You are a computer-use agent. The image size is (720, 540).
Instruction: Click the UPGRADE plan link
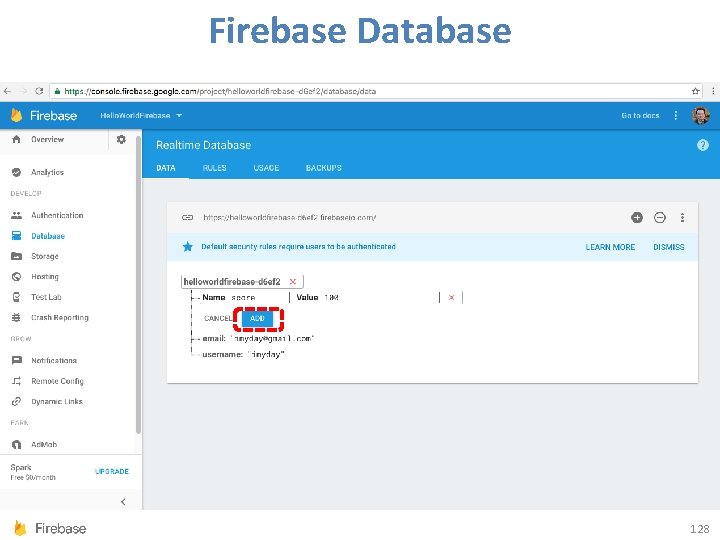point(112,472)
